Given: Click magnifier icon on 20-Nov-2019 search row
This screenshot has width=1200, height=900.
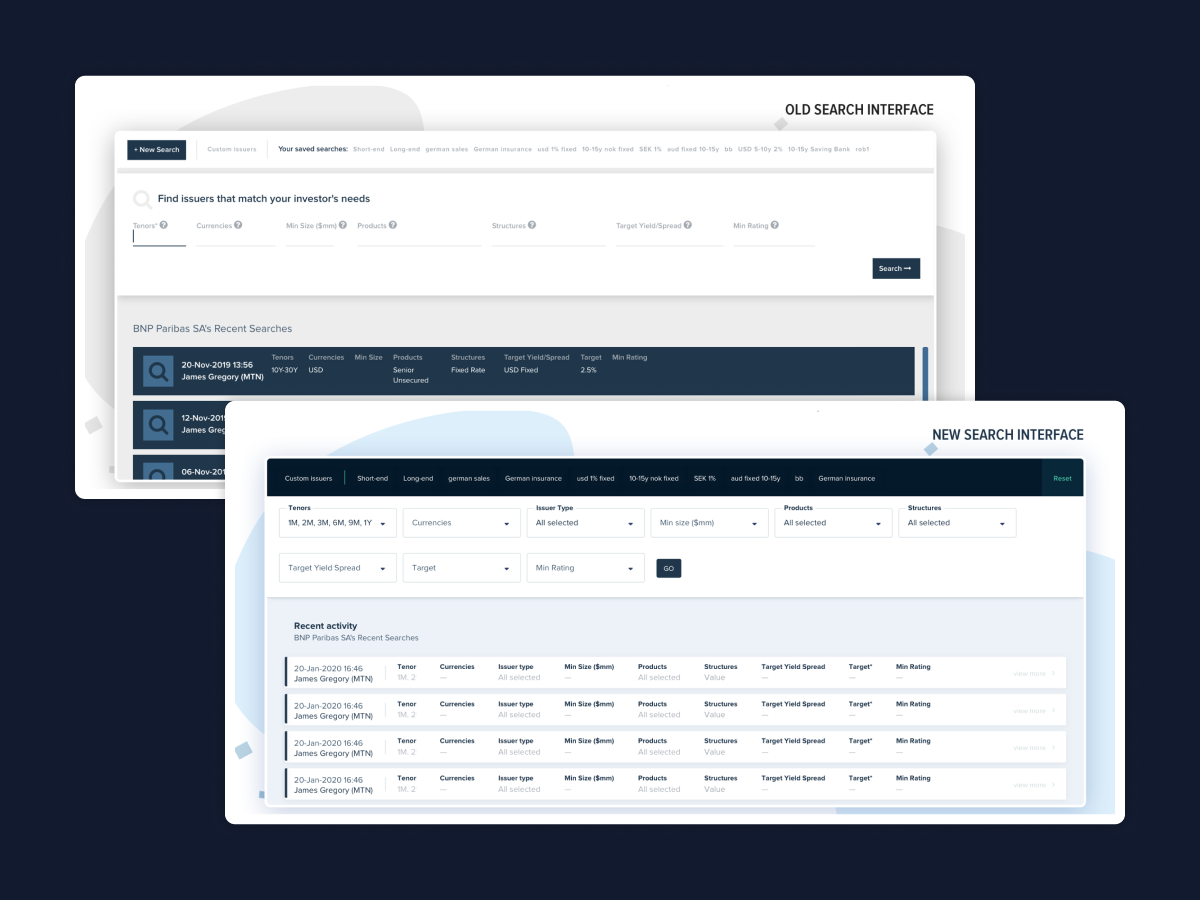Looking at the screenshot, I should click(x=158, y=371).
